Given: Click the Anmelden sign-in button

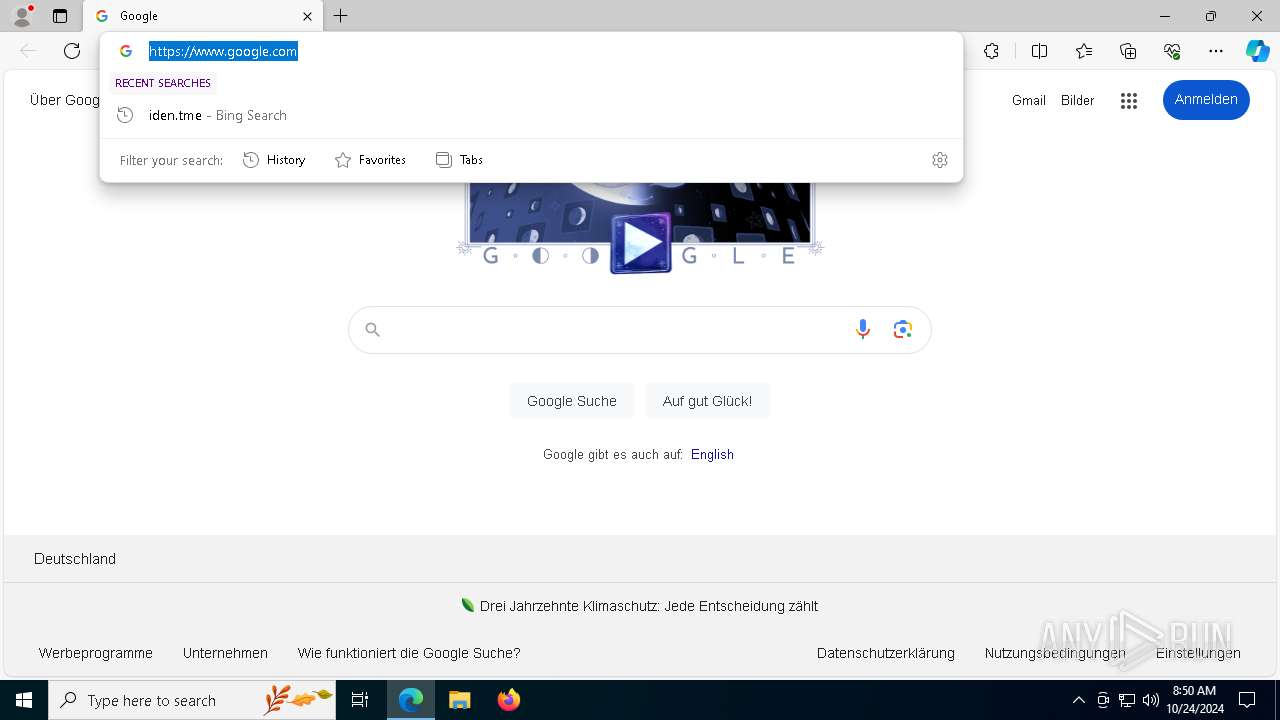Looking at the screenshot, I should pyautogui.click(x=1206, y=100).
